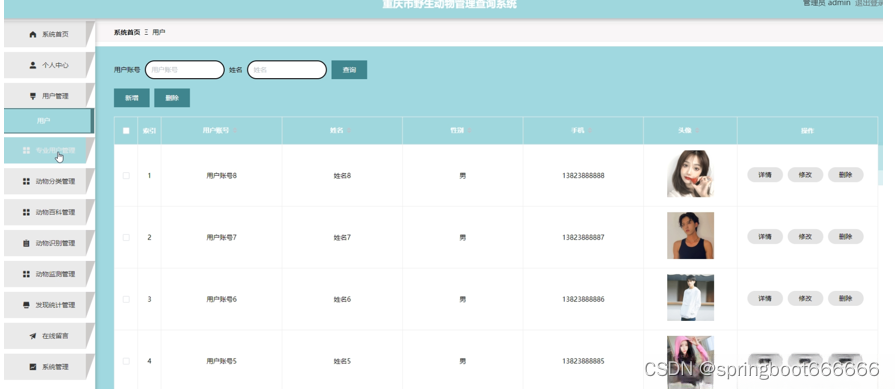Expand 动物百科管理 in the sidebar
Viewport: 895px width, 389px height.
tap(49, 212)
